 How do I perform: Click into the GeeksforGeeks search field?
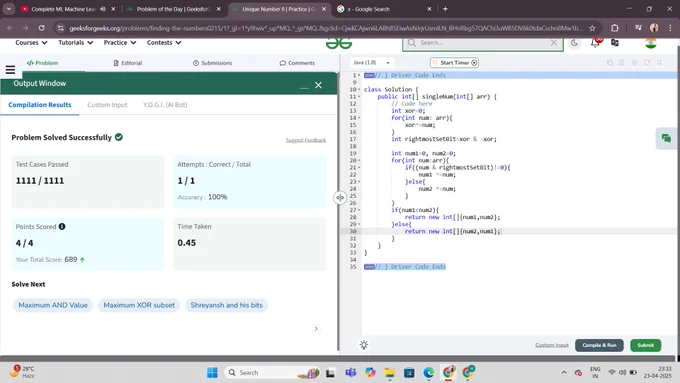pyautogui.click(x=482, y=43)
